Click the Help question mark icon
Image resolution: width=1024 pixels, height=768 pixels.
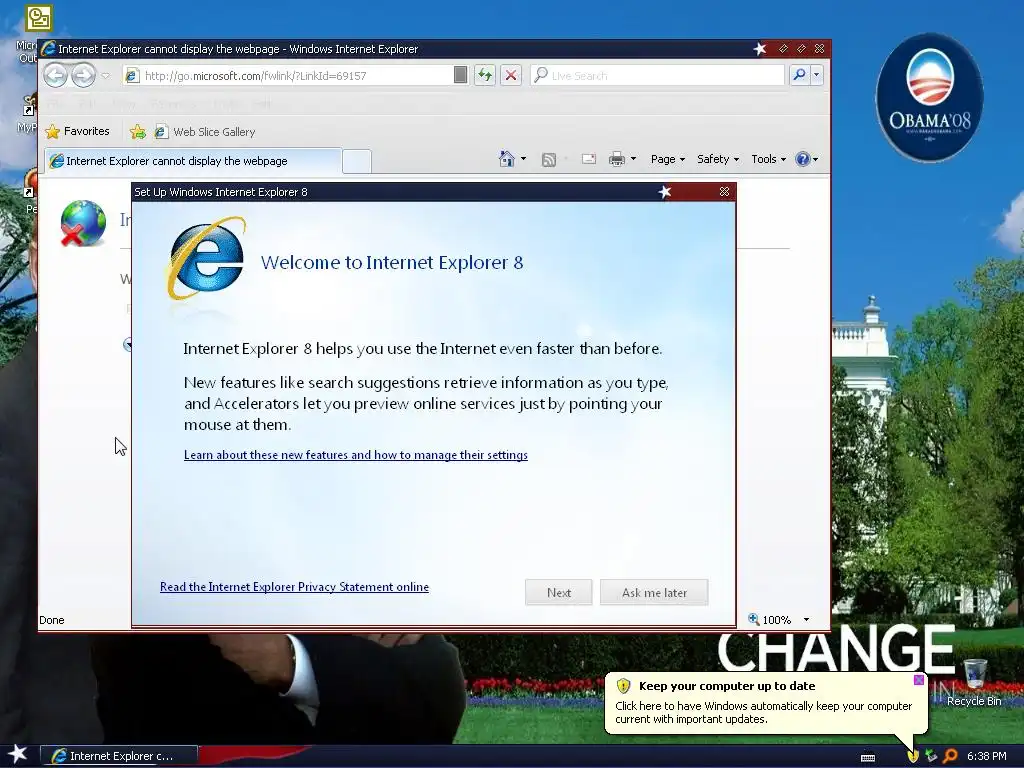click(803, 159)
